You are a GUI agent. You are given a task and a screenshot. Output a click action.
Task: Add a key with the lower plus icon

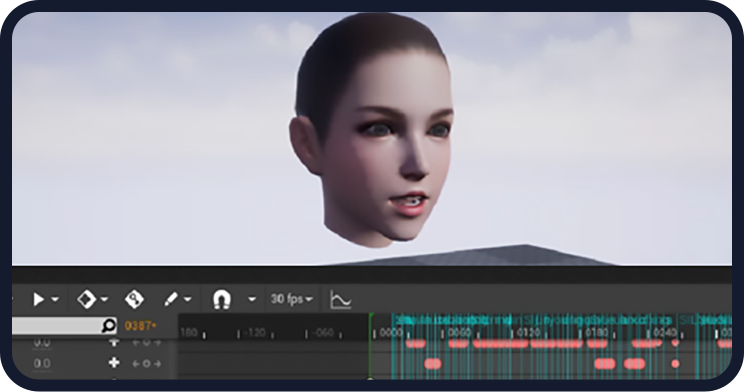click(x=114, y=363)
